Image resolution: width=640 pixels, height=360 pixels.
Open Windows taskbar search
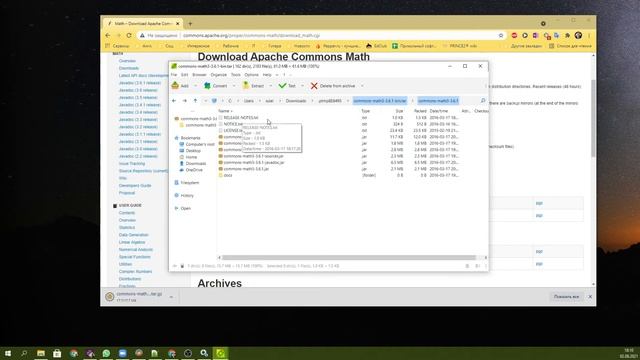click(x=24, y=353)
